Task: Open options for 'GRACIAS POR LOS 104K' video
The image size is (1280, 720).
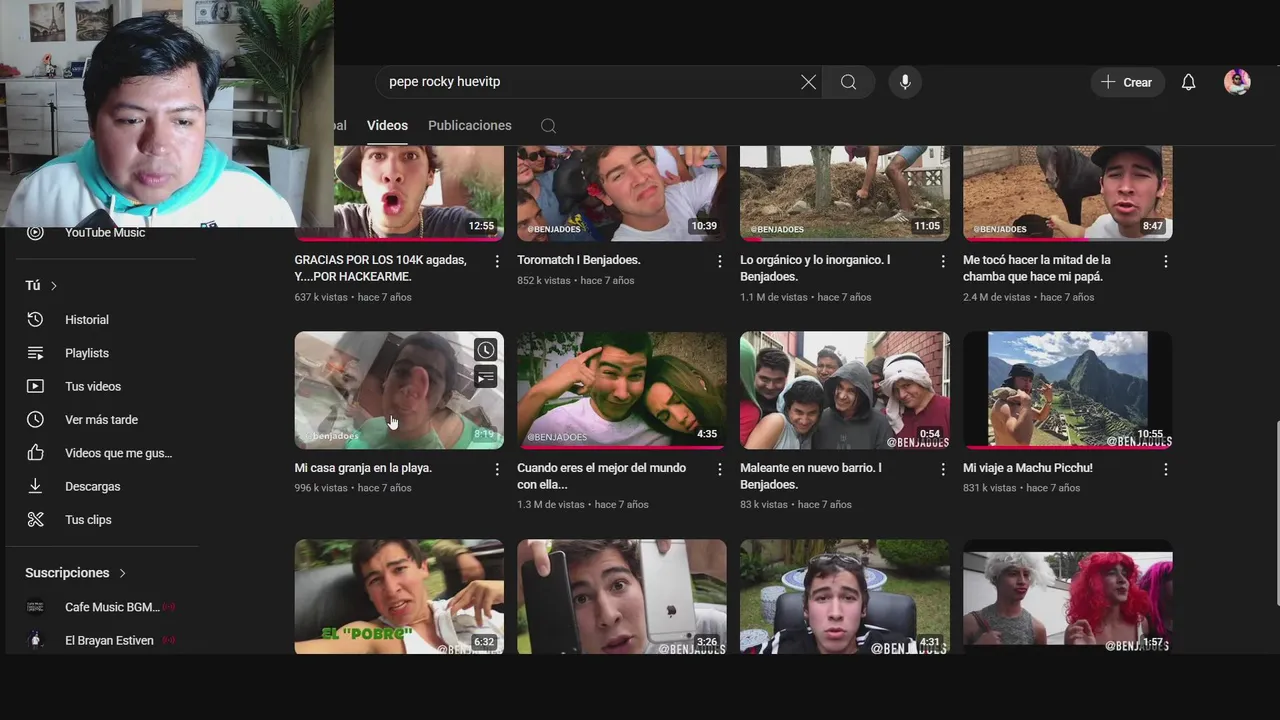Action: (x=497, y=261)
